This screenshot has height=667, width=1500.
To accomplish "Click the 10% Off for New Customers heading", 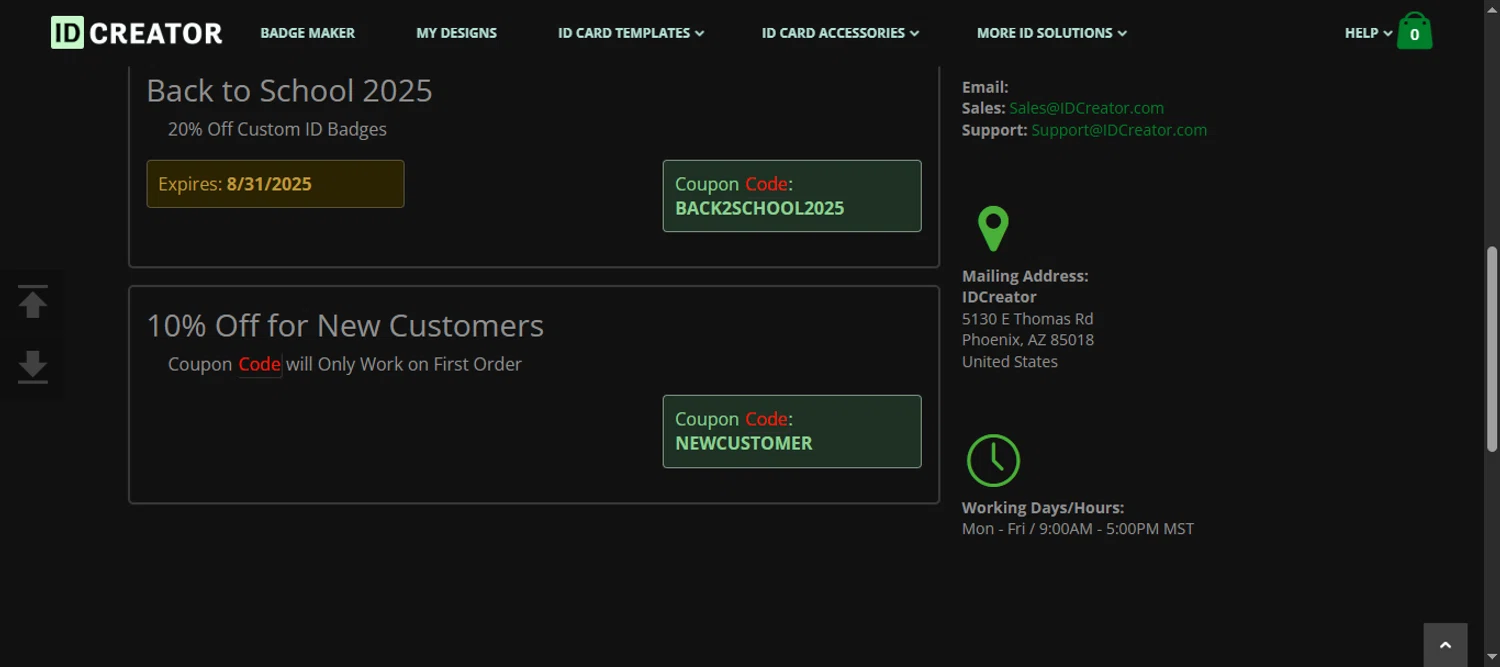I will click(345, 325).
